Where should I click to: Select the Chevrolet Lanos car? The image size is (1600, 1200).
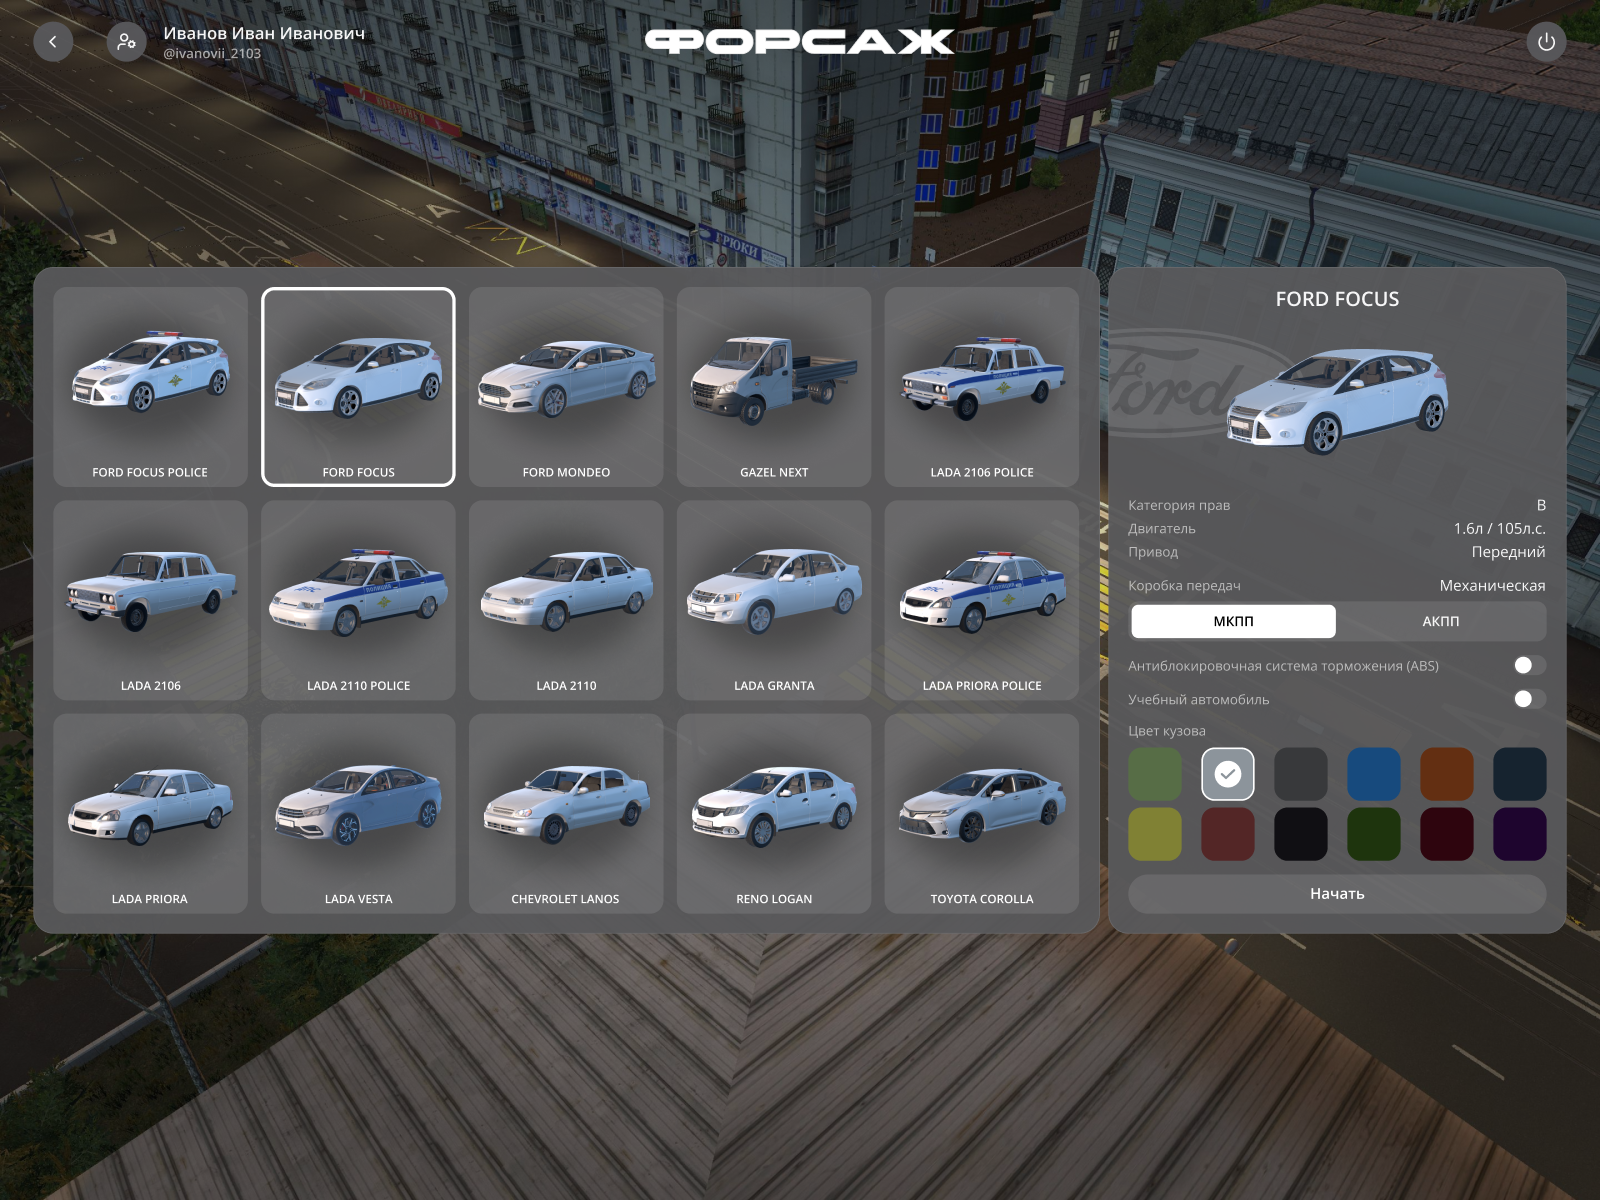point(566,813)
